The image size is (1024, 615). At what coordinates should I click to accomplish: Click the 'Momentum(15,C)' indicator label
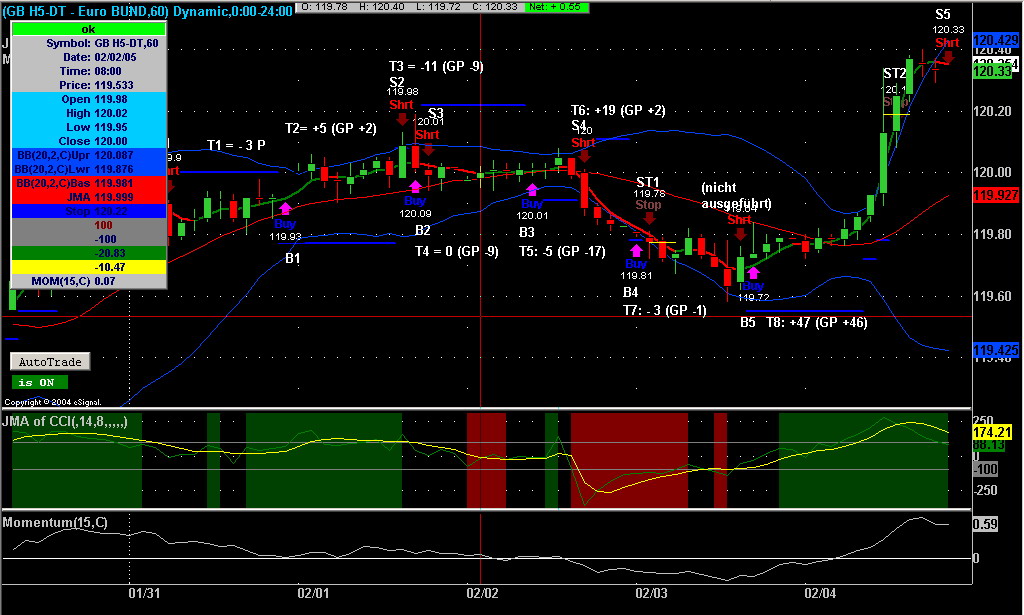[x=56, y=523]
